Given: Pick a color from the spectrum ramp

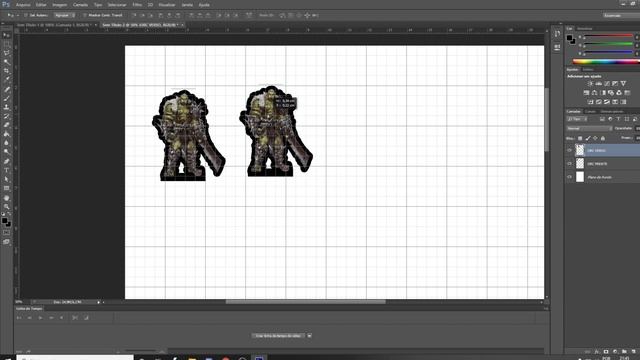Looking at the screenshot, I should pyautogui.click(x=606, y=62).
